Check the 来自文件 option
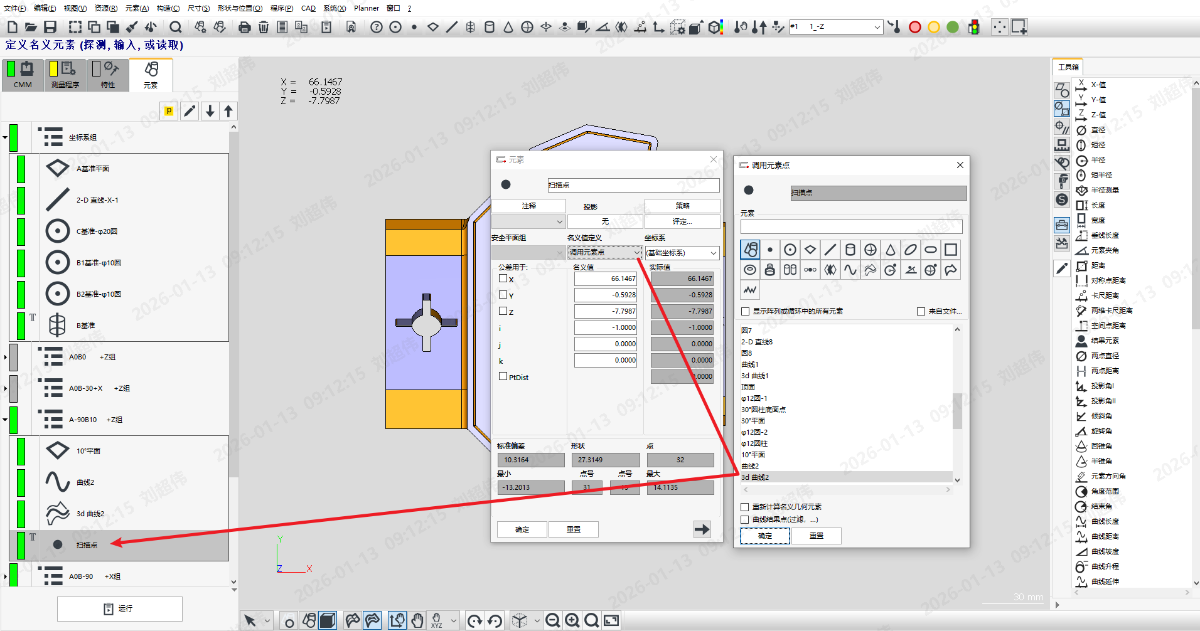 (x=921, y=312)
